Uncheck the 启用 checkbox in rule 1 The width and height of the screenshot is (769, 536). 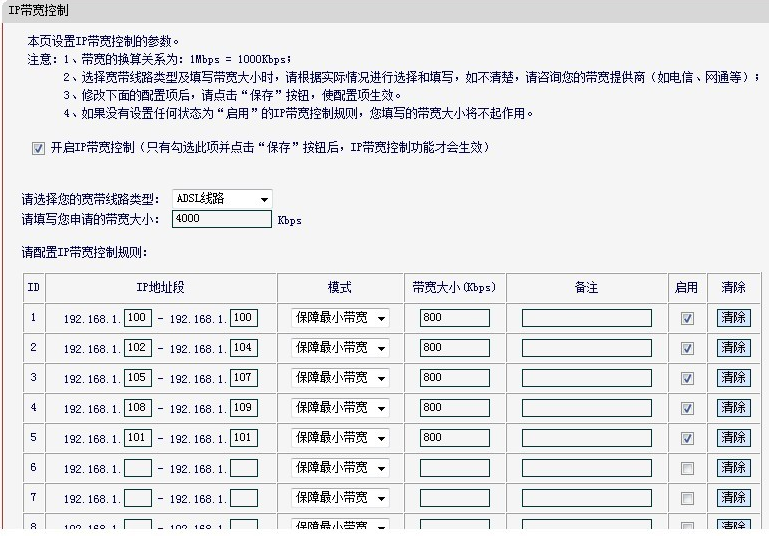(687, 318)
